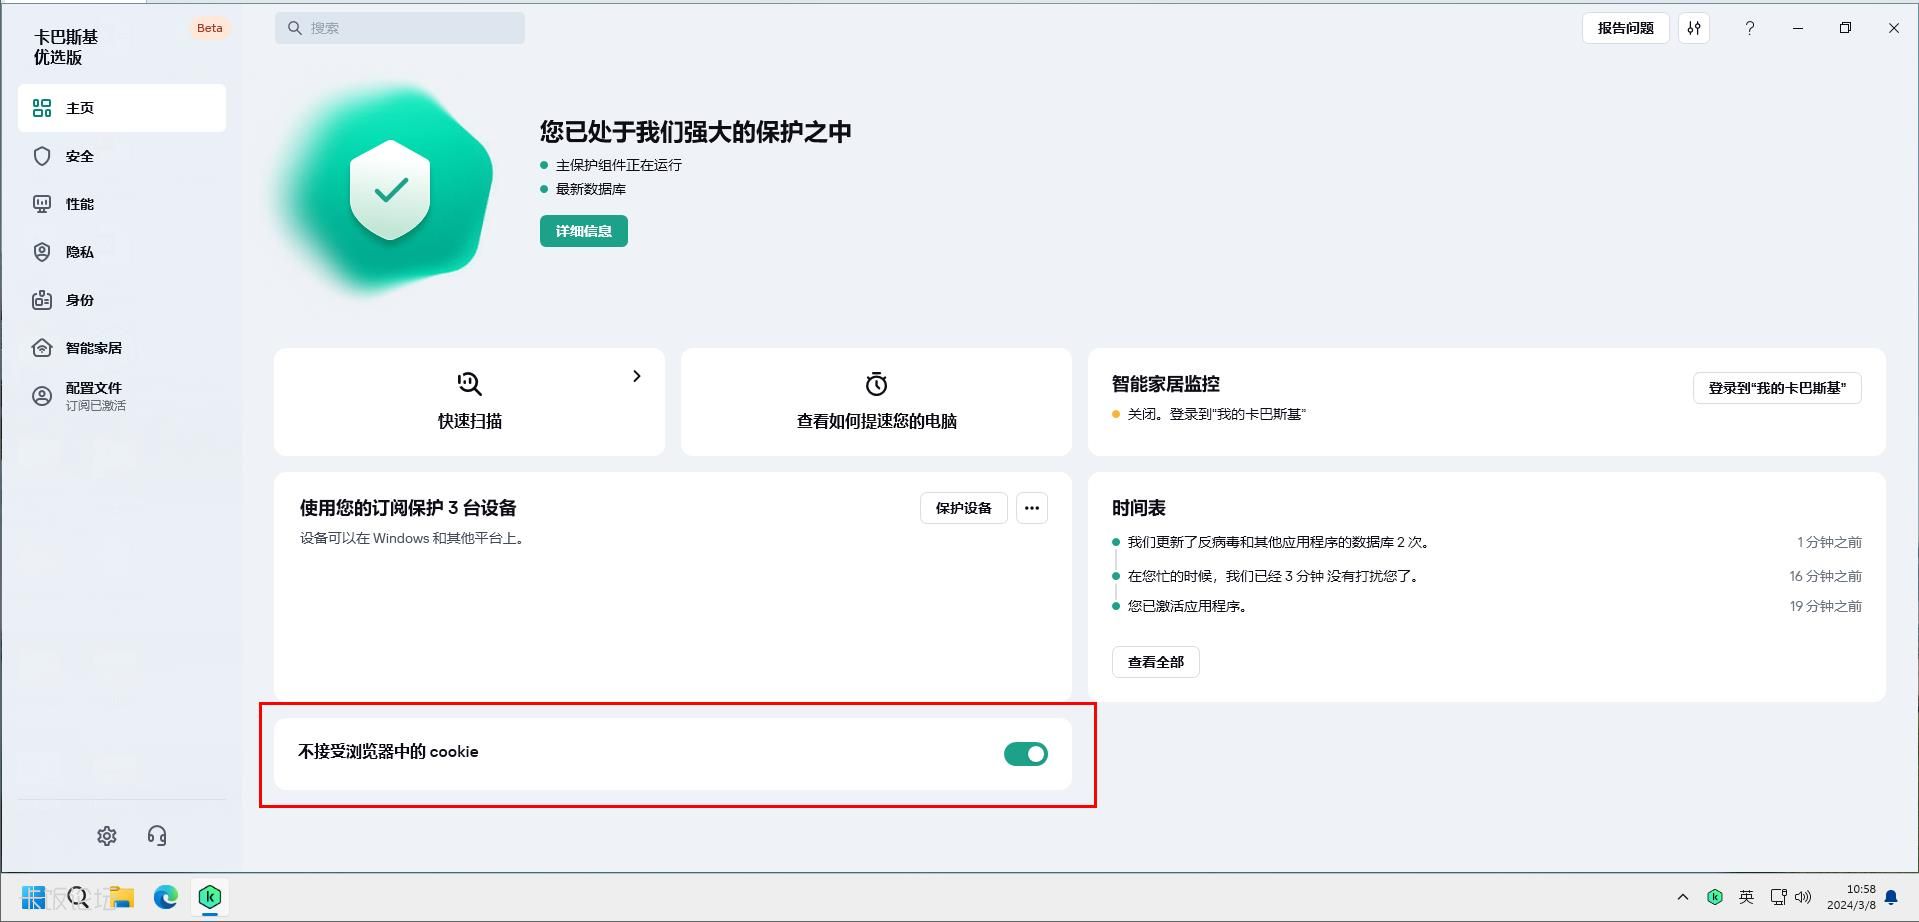The width and height of the screenshot is (1919, 922).
Task: Open notifications bell in tray
Action: [x=1891, y=897]
